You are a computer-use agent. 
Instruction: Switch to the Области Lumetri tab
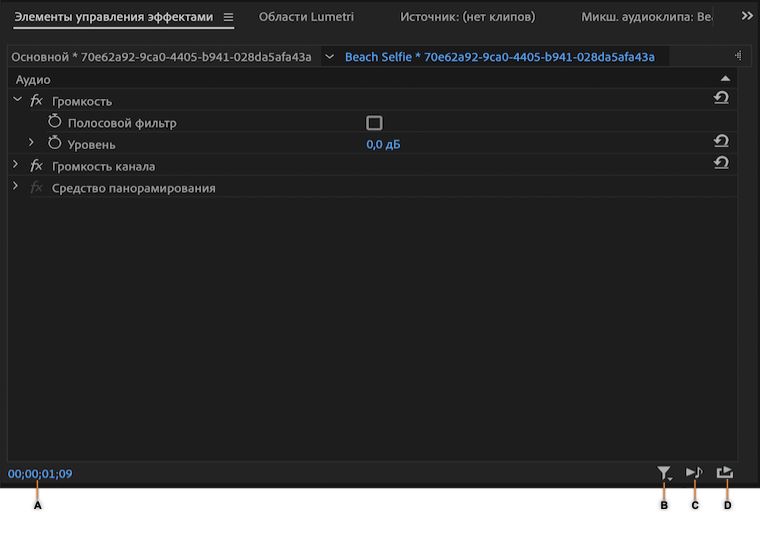306,17
